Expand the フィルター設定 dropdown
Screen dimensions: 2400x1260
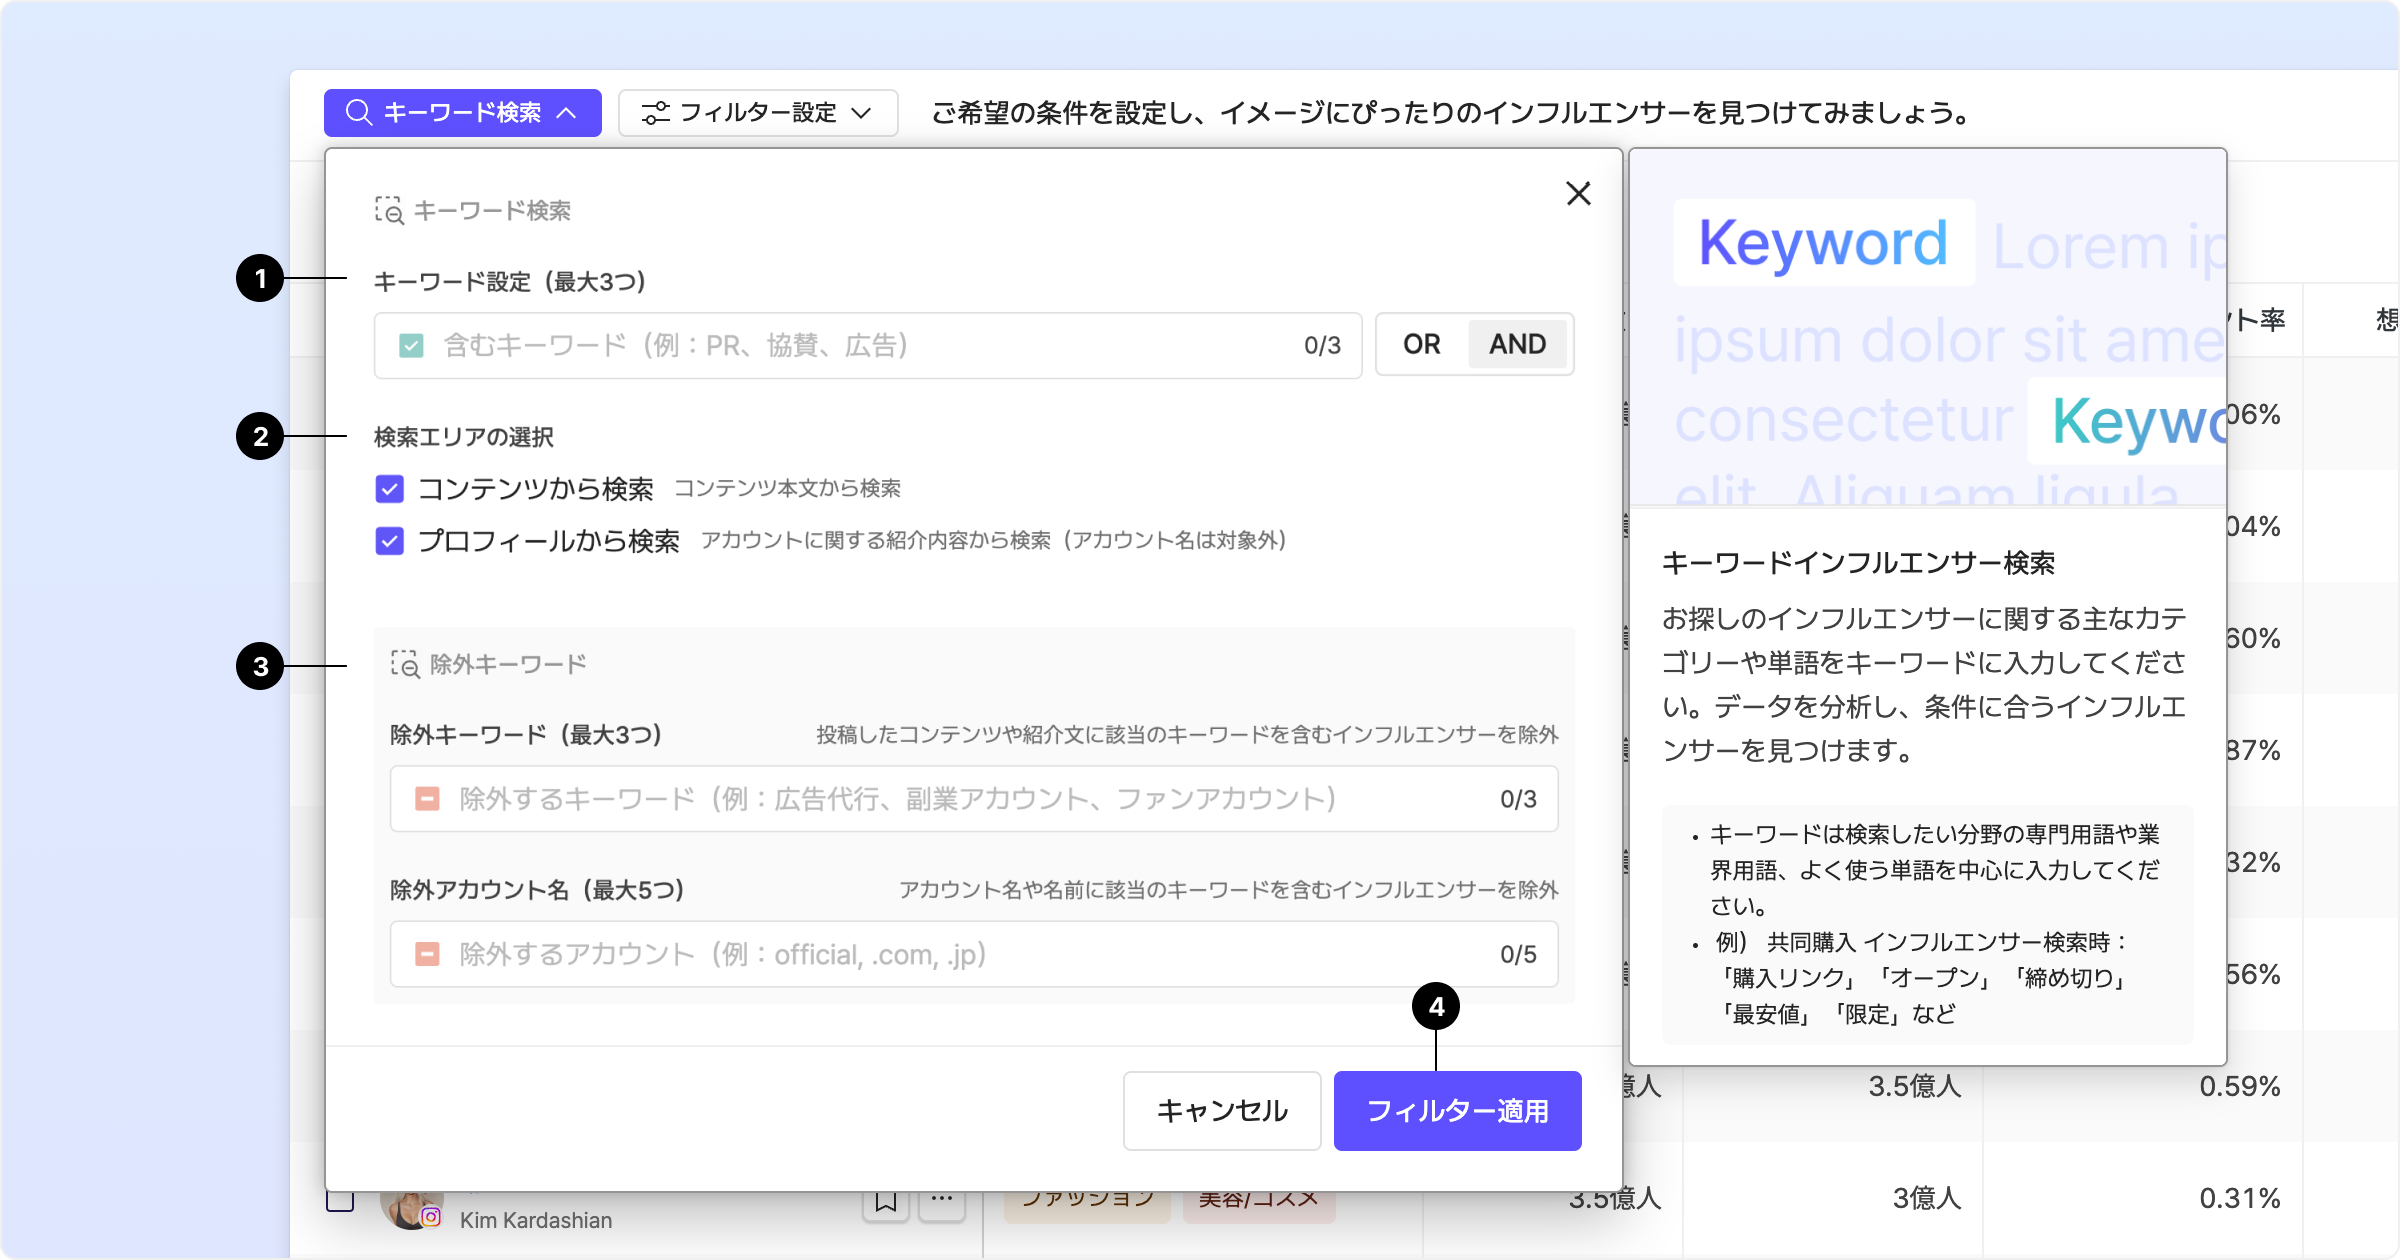(861, 113)
